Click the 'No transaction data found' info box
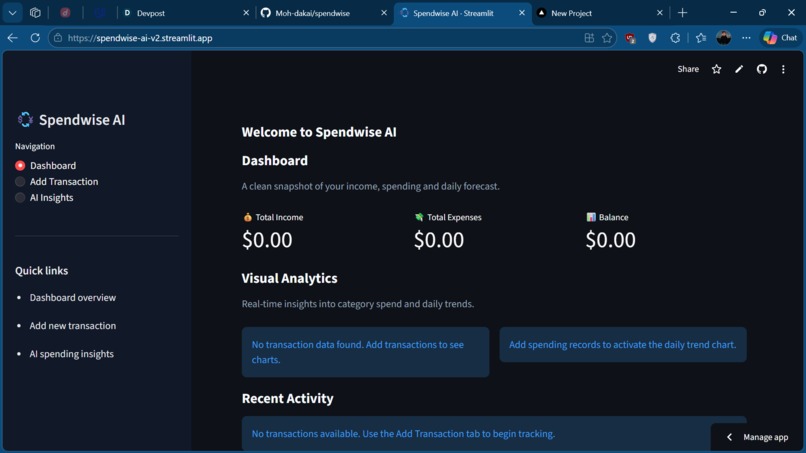The image size is (806, 453). (x=365, y=352)
